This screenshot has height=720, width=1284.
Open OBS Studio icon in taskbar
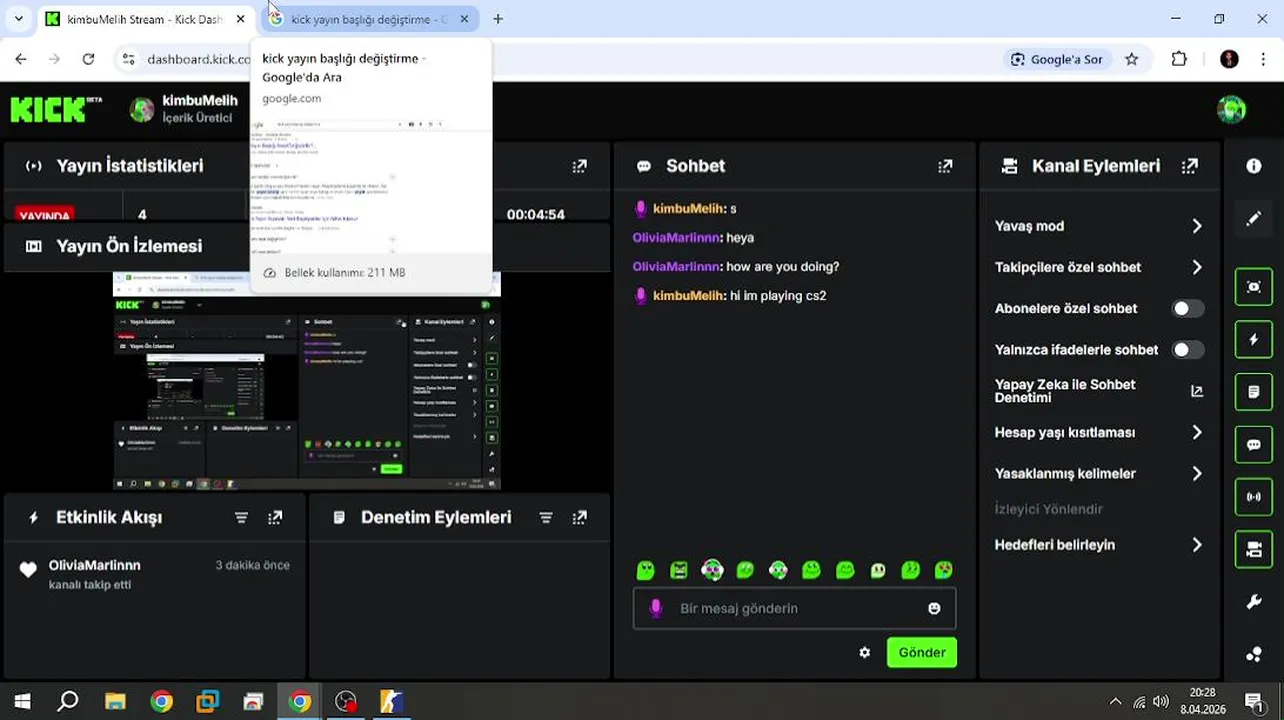point(346,702)
